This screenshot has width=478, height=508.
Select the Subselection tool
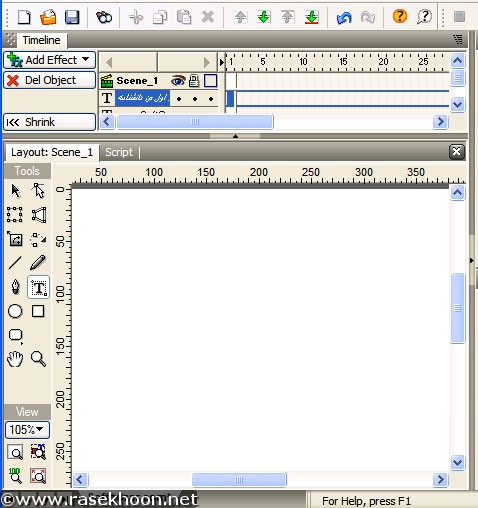38,191
